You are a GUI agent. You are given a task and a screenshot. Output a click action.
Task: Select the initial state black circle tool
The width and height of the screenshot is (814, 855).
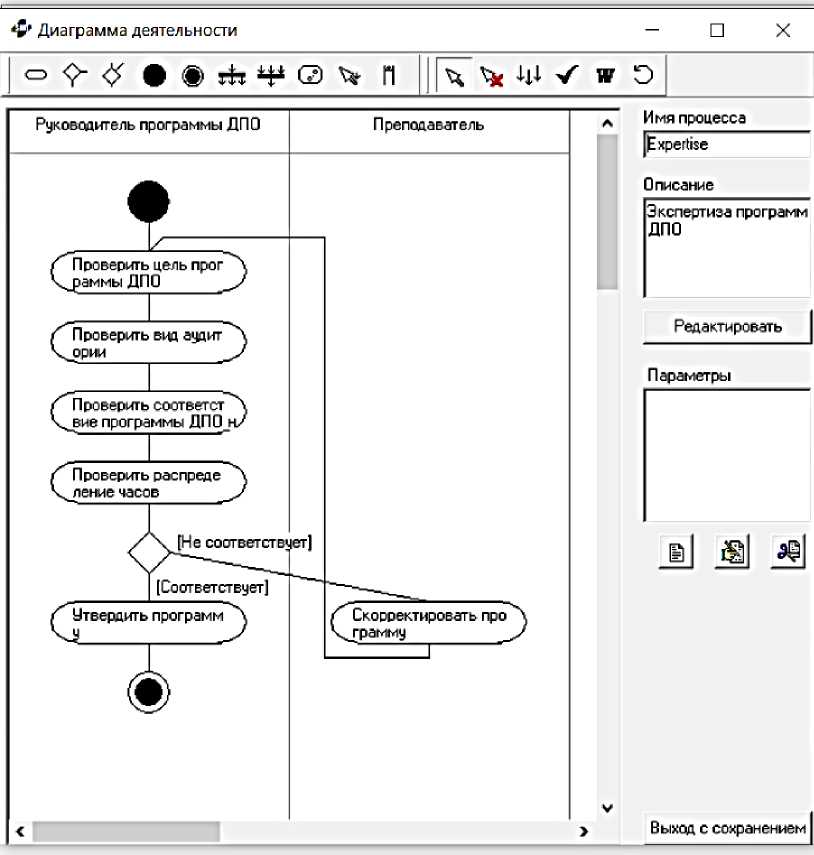click(x=154, y=75)
